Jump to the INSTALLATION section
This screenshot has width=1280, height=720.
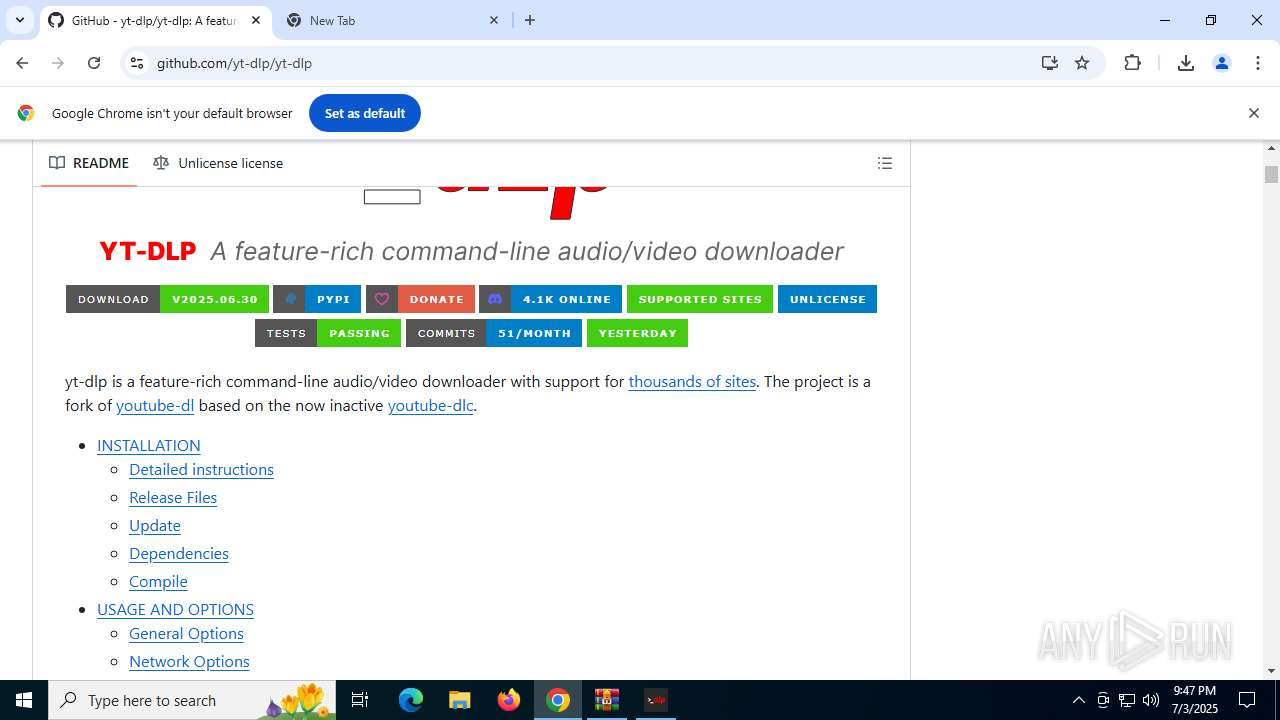pyautogui.click(x=149, y=446)
